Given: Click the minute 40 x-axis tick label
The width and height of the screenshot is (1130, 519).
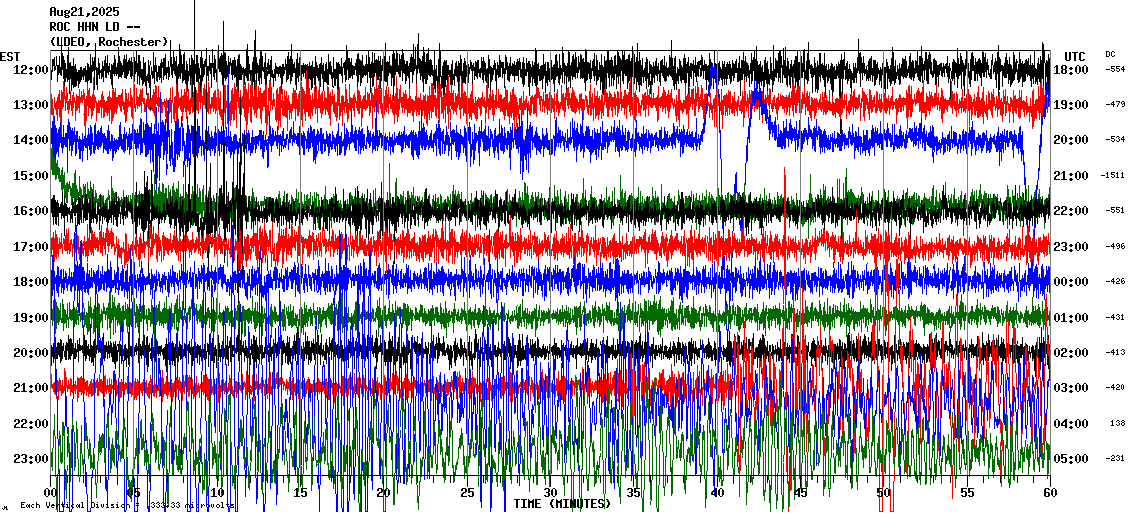Looking at the screenshot, I should [717, 492].
